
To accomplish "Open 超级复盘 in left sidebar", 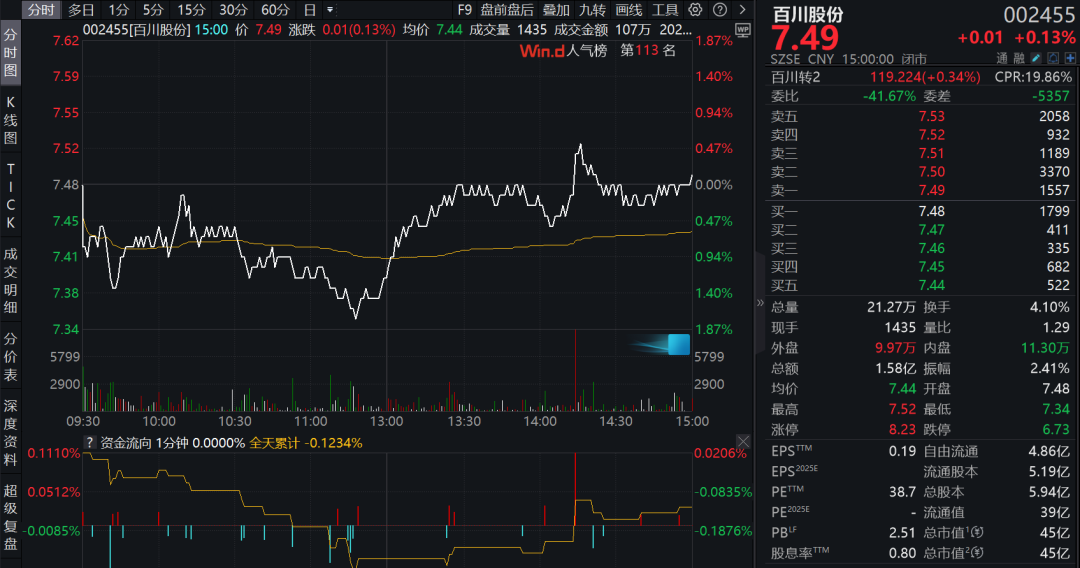I will [10, 517].
